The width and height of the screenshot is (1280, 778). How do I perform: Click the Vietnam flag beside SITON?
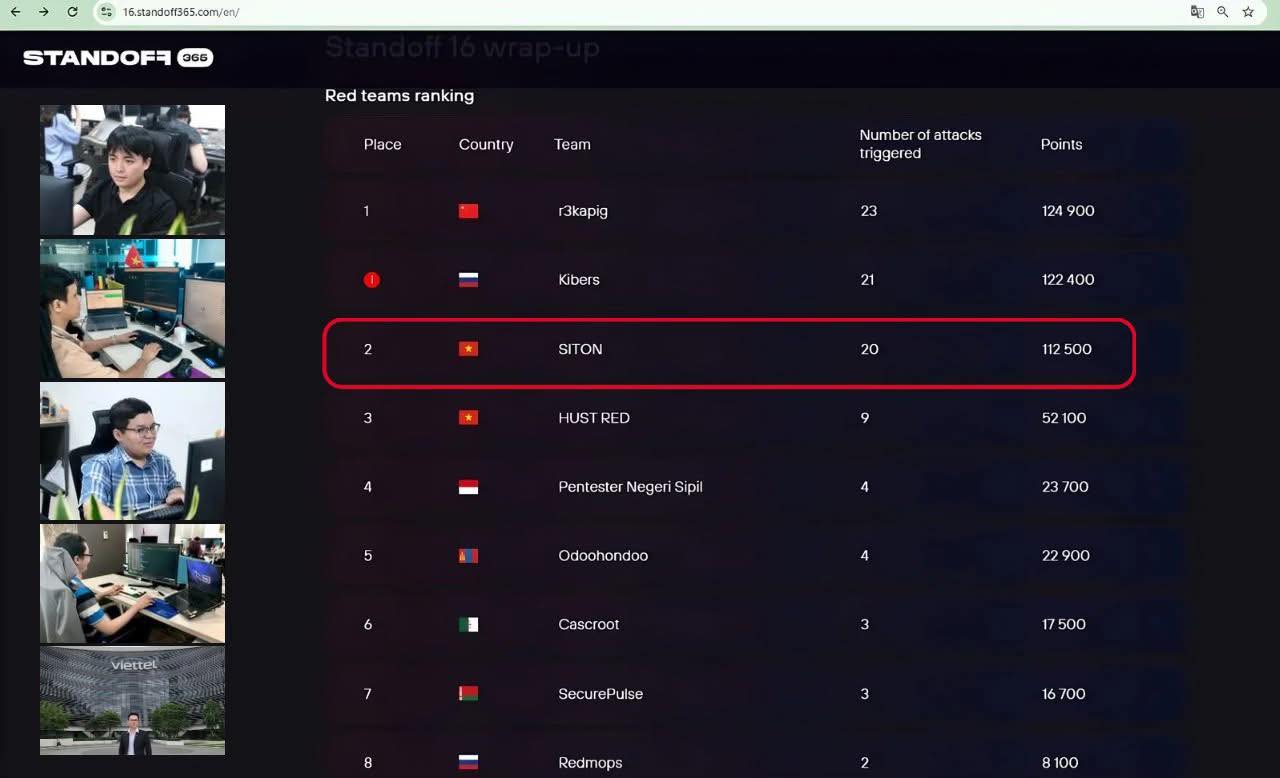[x=468, y=349]
